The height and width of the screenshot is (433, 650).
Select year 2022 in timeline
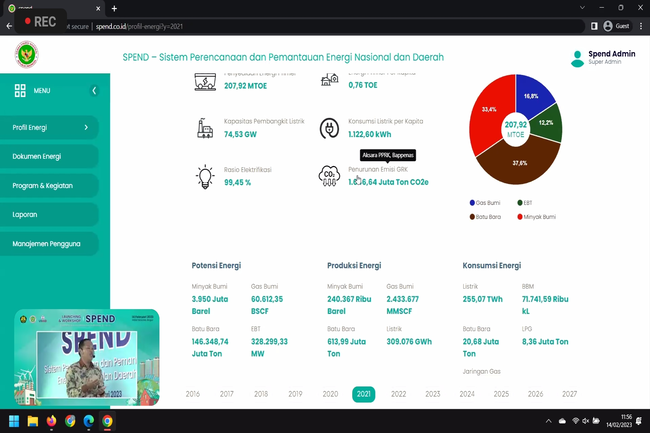coord(398,394)
